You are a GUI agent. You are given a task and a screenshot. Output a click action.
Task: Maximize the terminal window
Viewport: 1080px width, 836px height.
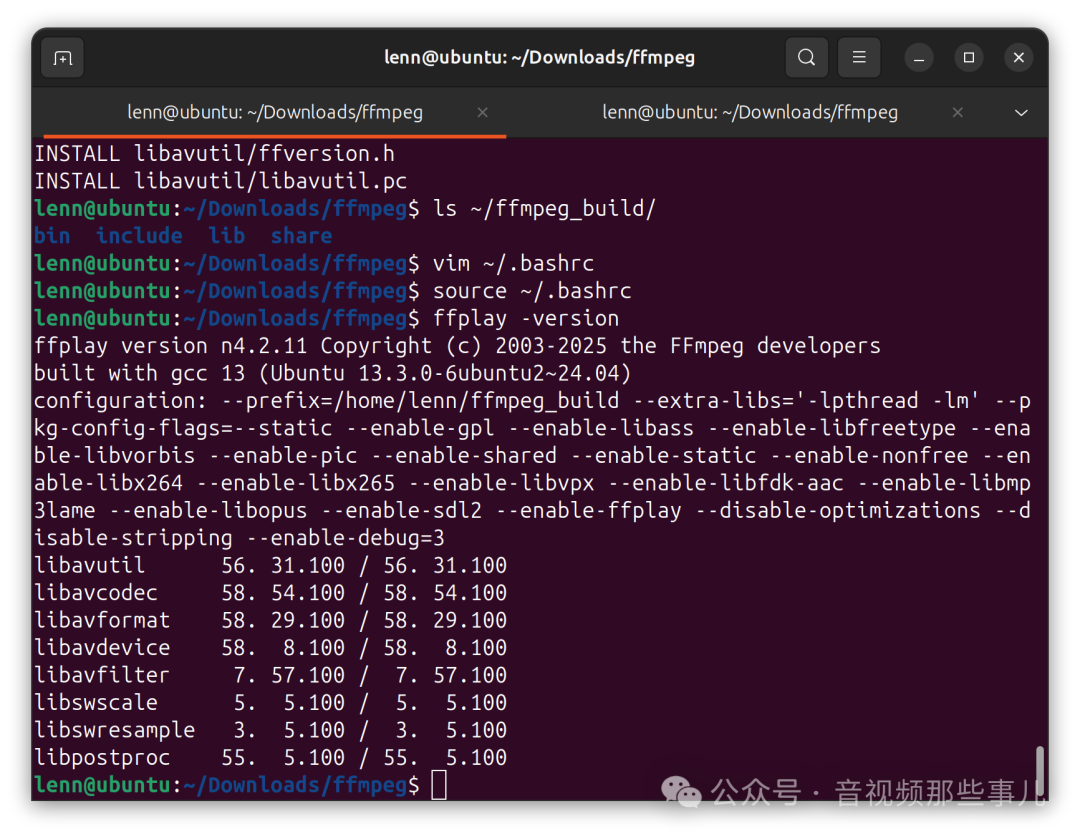968,57
